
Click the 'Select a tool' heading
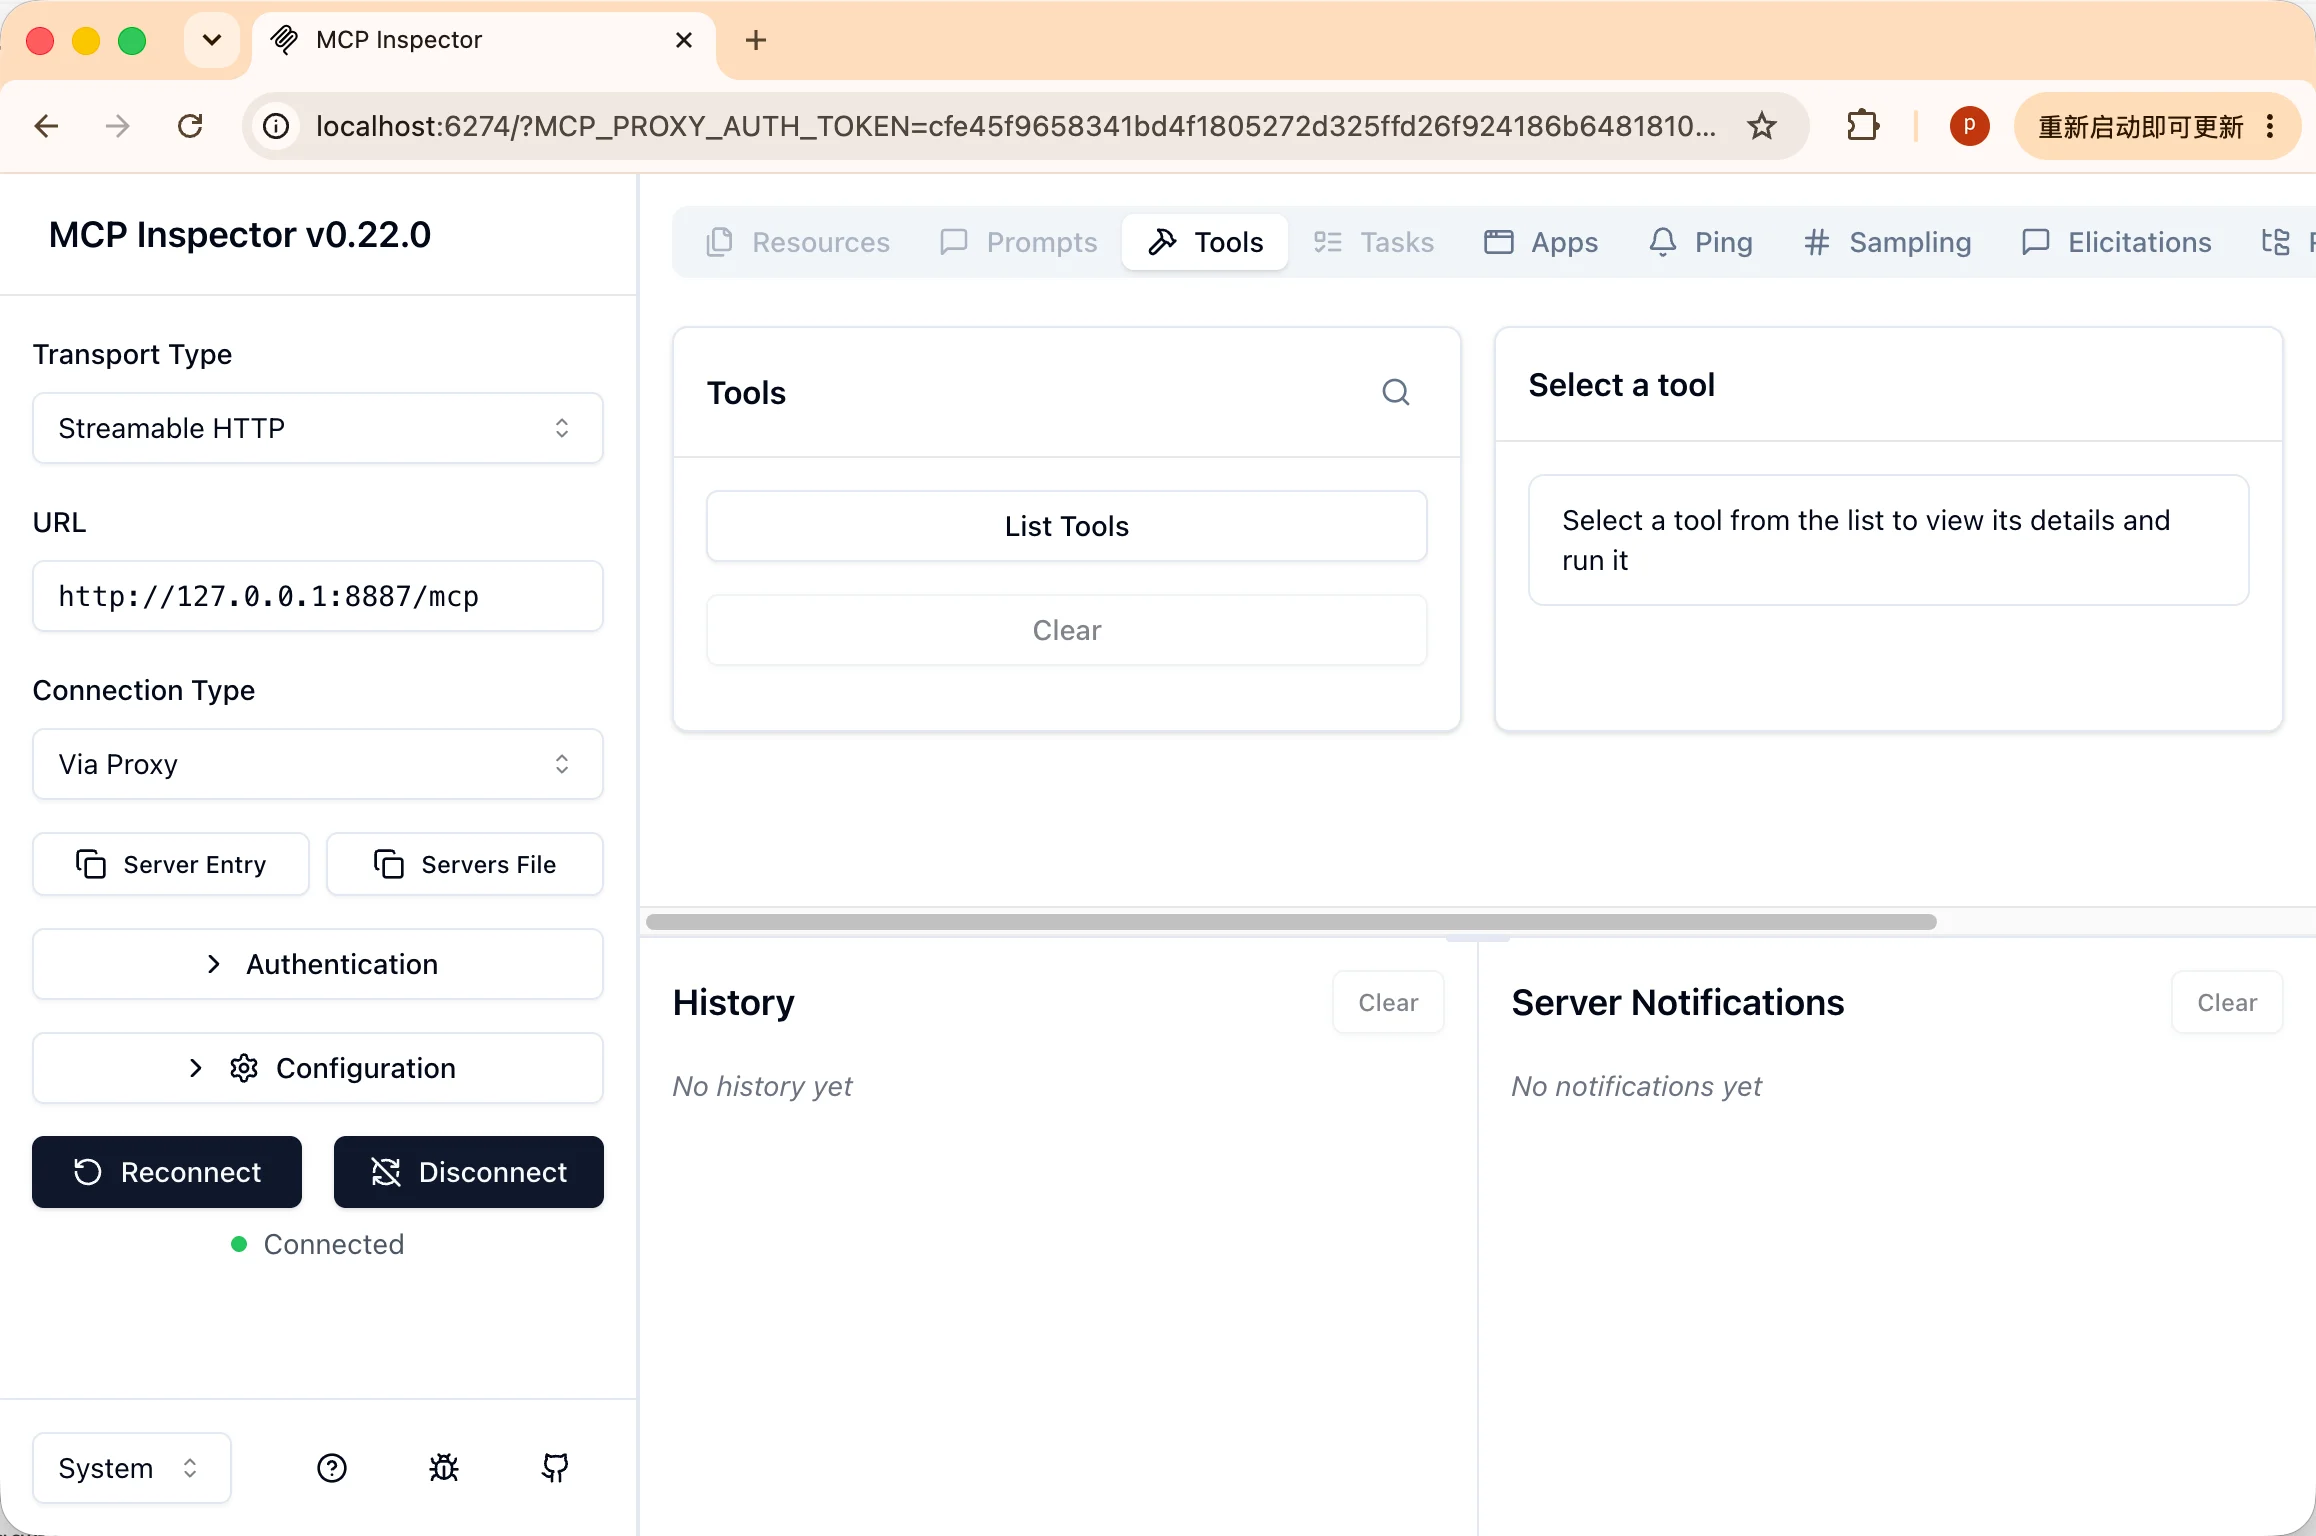tap(1621, 385)
